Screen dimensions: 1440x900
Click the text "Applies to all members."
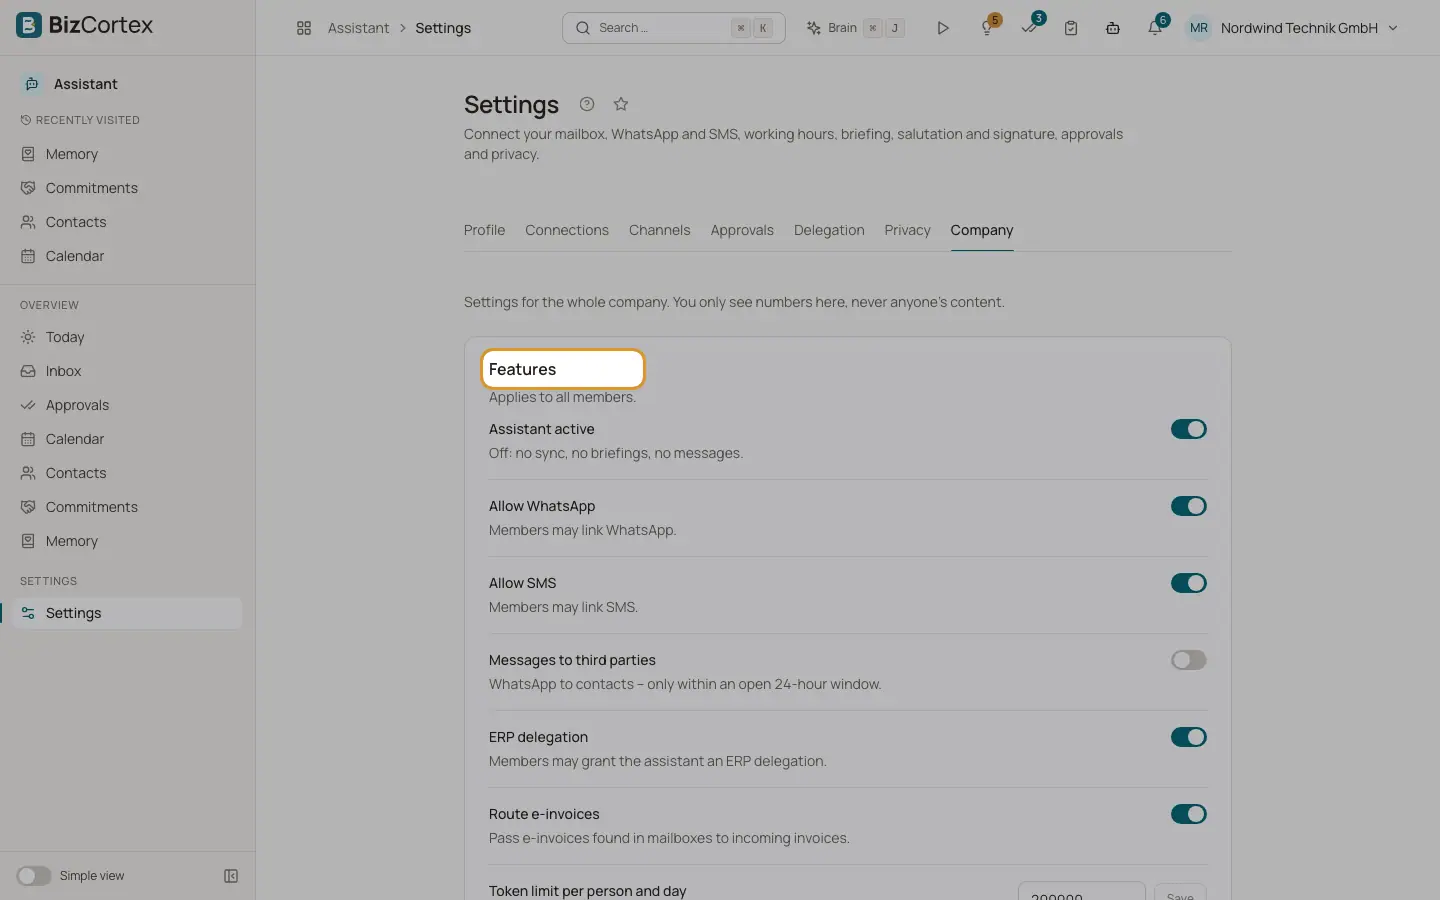(562, 397)
